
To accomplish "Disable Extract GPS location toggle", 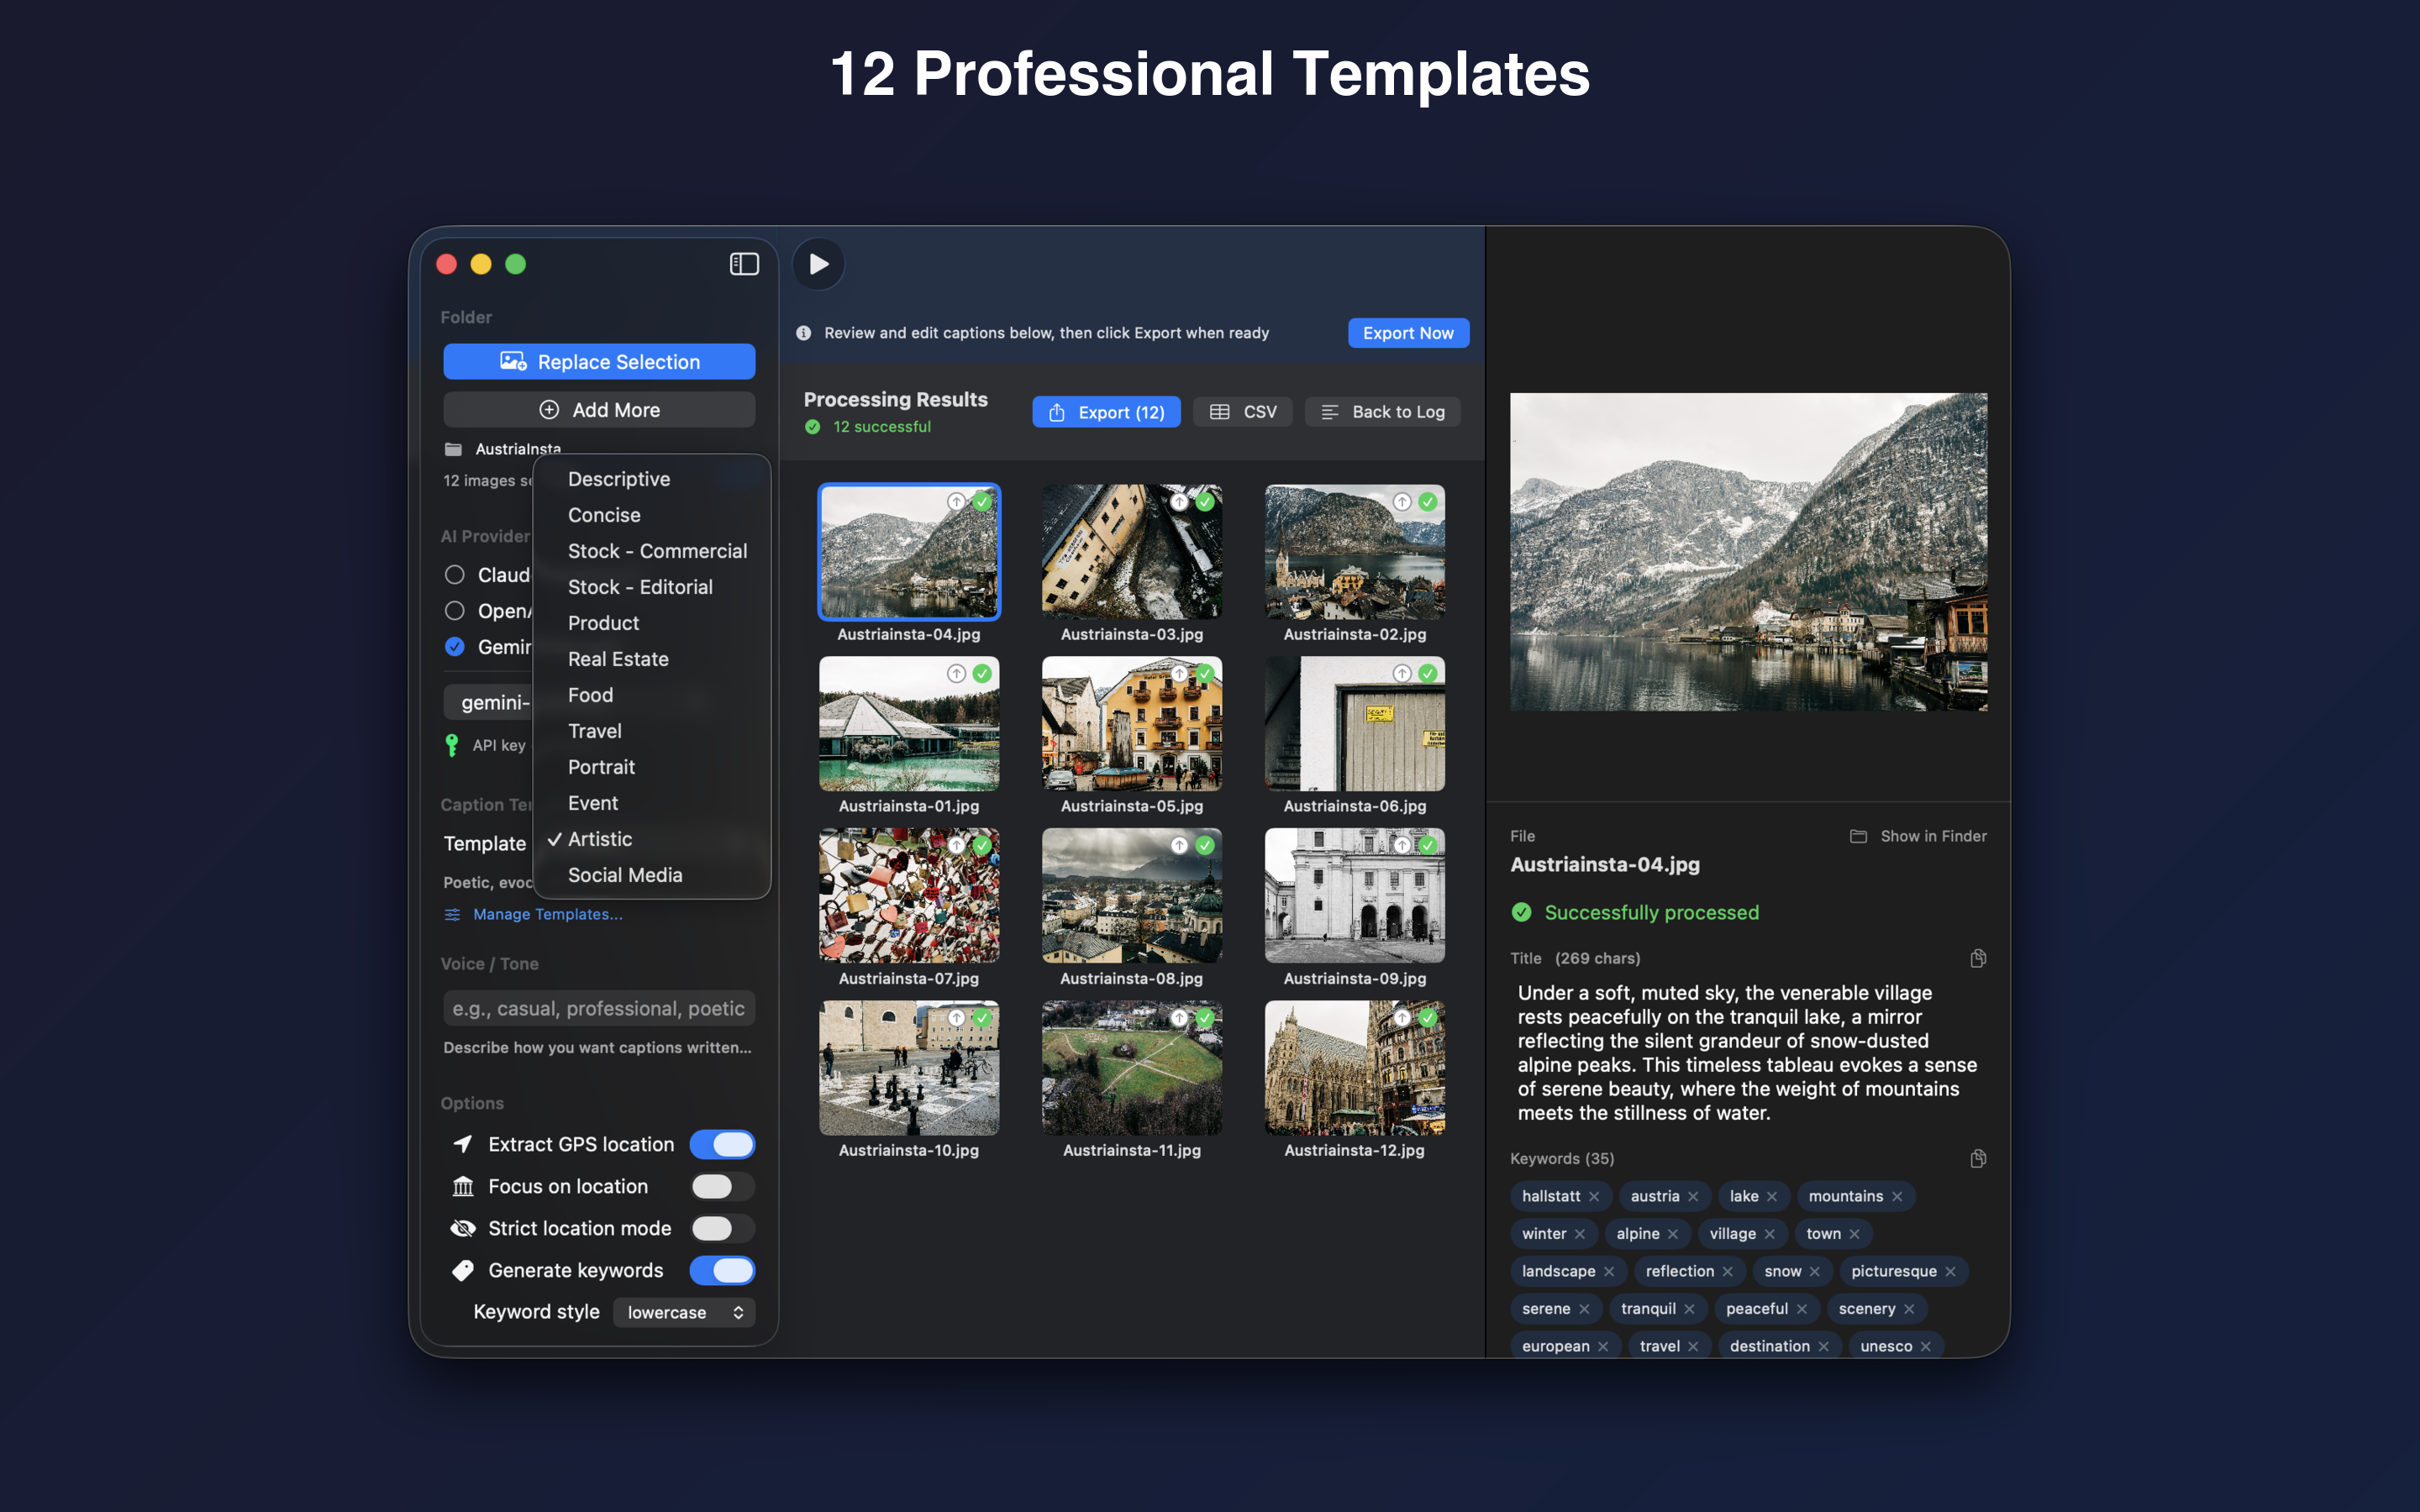I will [722, 1144].
